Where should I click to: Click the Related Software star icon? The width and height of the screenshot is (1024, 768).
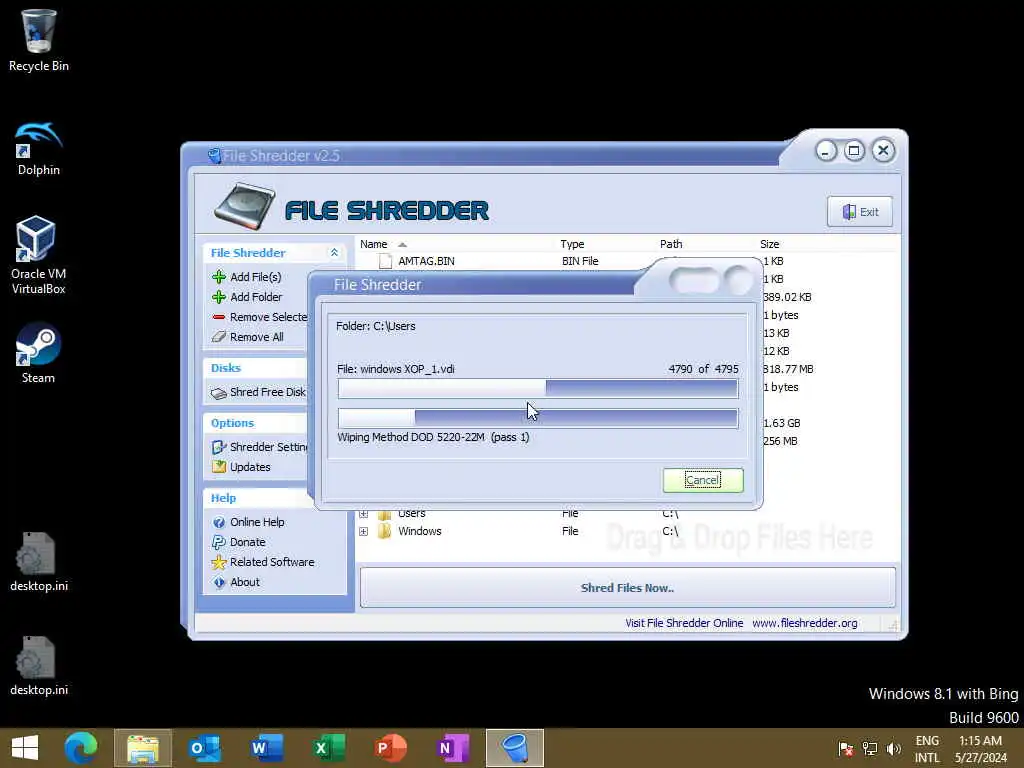click(219, 562)
